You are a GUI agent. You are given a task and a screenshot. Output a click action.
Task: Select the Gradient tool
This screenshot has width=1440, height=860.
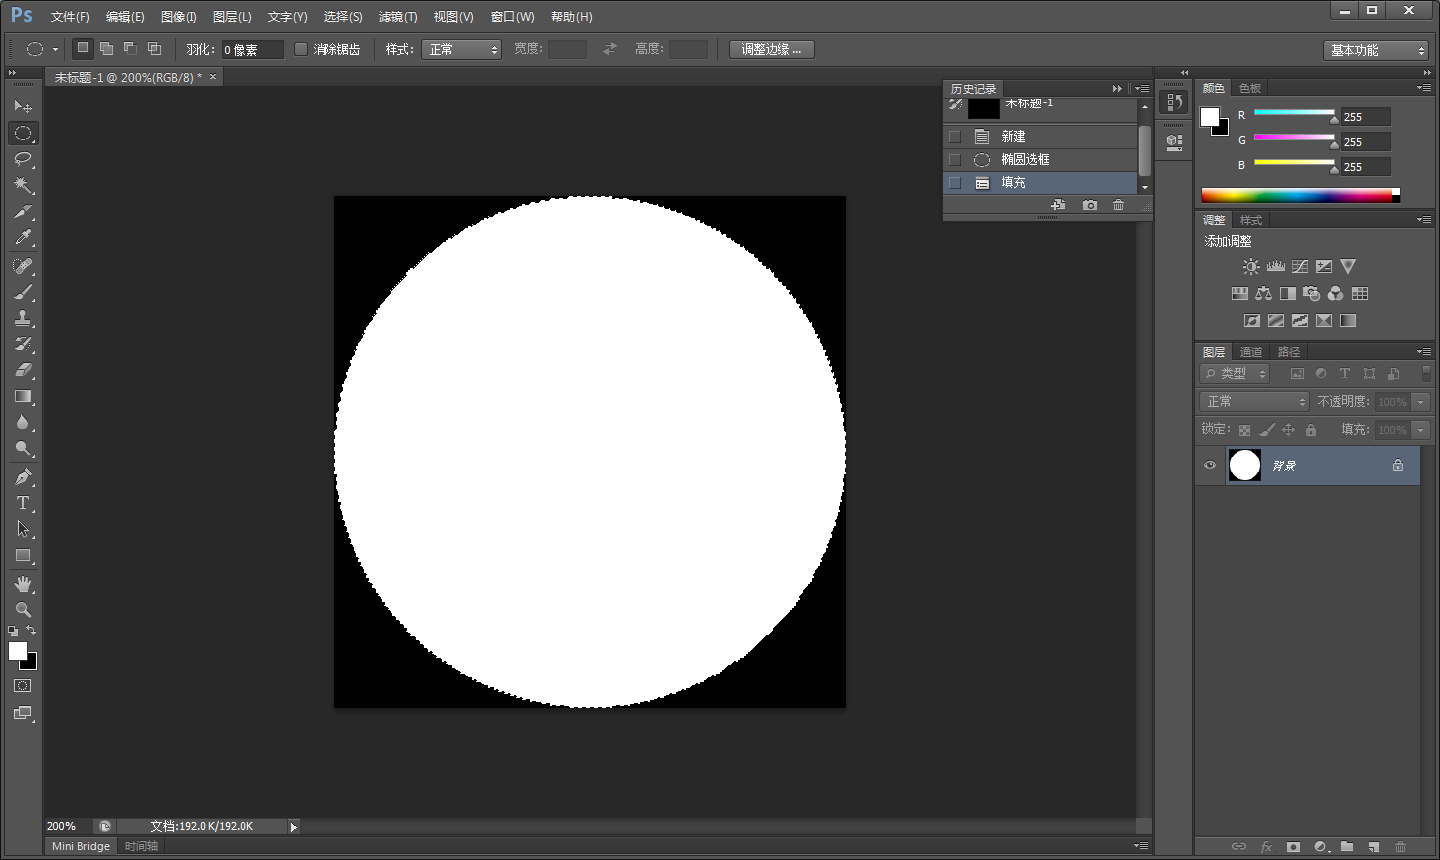pos(23,396)
